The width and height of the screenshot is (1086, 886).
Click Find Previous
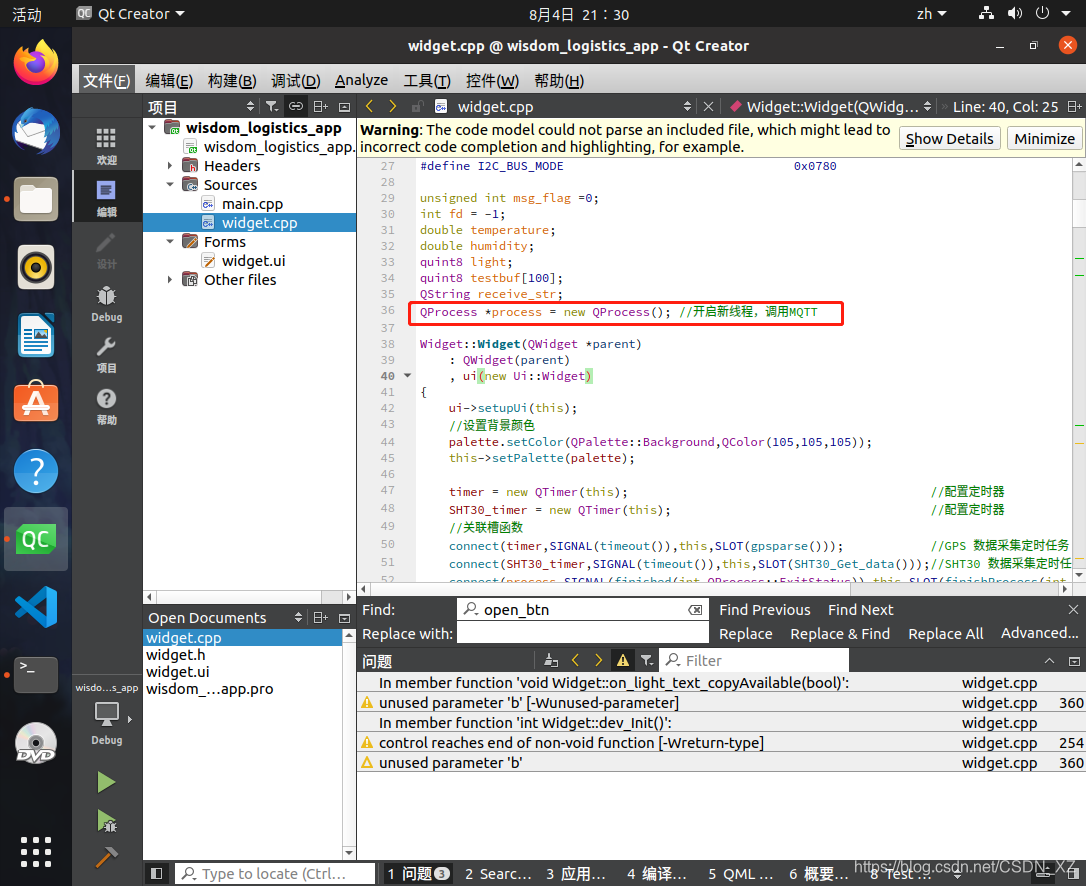(x=765, y=610)
